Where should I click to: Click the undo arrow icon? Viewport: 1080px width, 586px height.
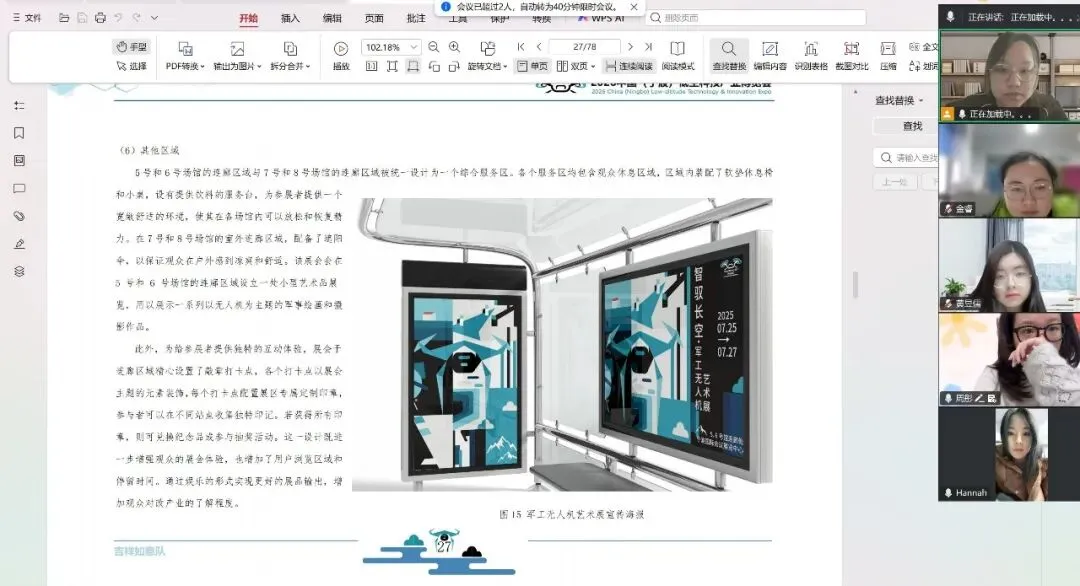(118, 18)
